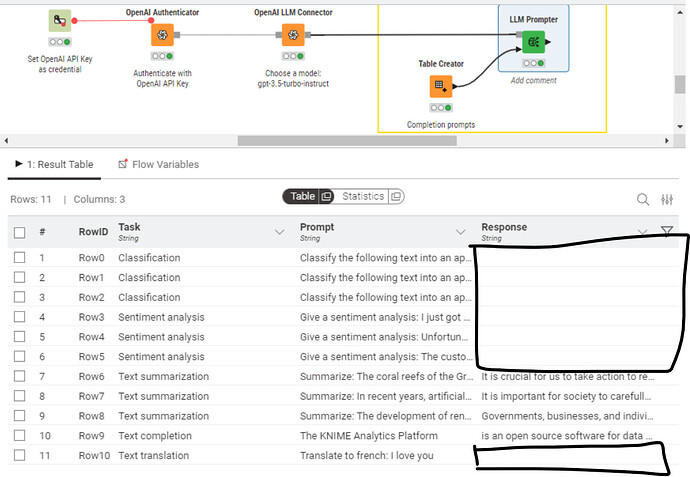Click 'Authenticate with OpenAI API Key' label
The image size is (690, 477).
[162, 78]
